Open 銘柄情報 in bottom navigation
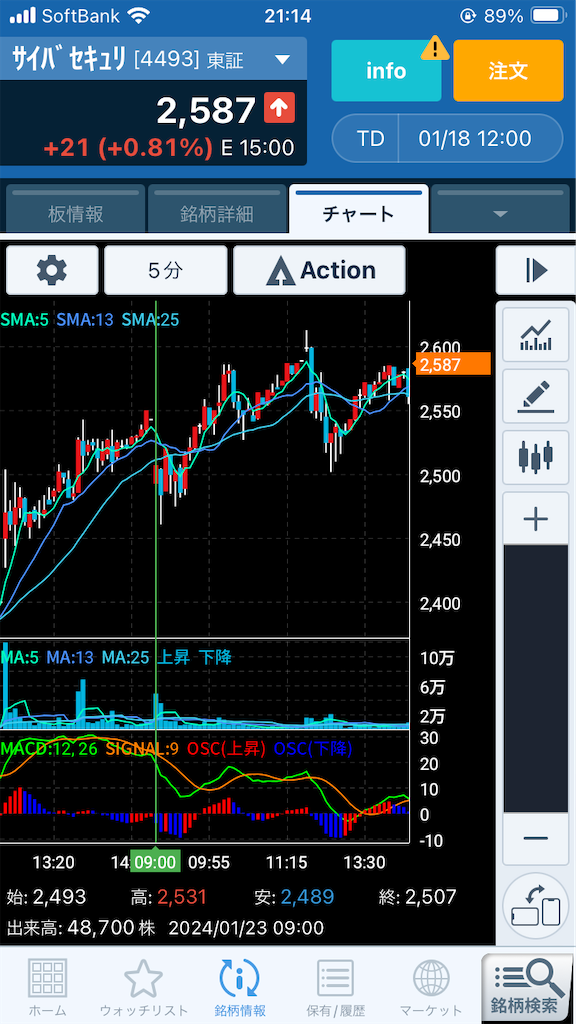This screenshot has height=1024, width=576. coord(240,987)
